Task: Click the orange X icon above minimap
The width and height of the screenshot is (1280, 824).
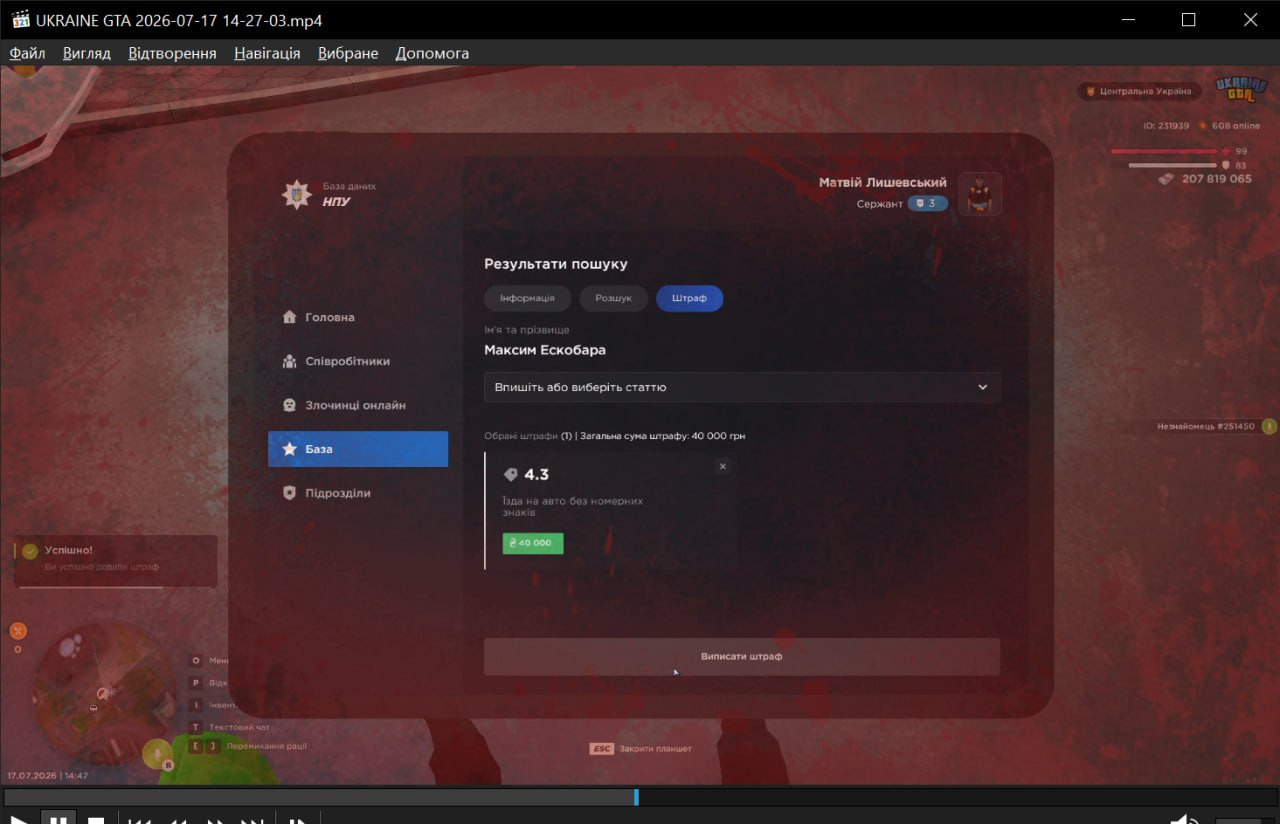Action: pos(18,631)
